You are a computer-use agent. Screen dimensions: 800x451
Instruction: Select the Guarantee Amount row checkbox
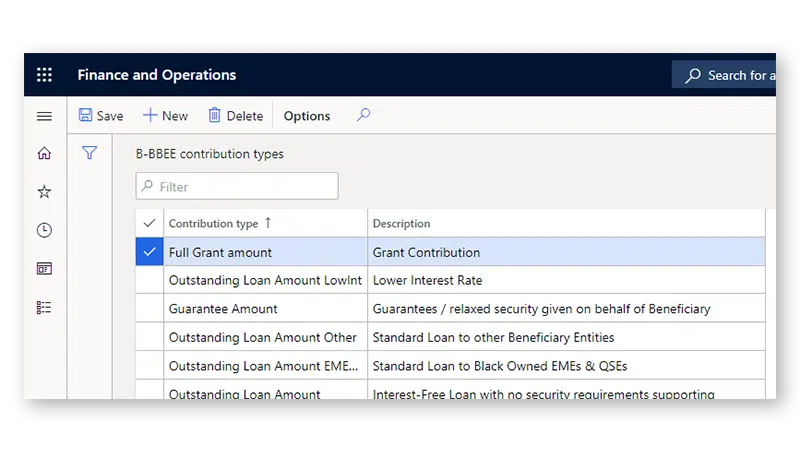150,309
